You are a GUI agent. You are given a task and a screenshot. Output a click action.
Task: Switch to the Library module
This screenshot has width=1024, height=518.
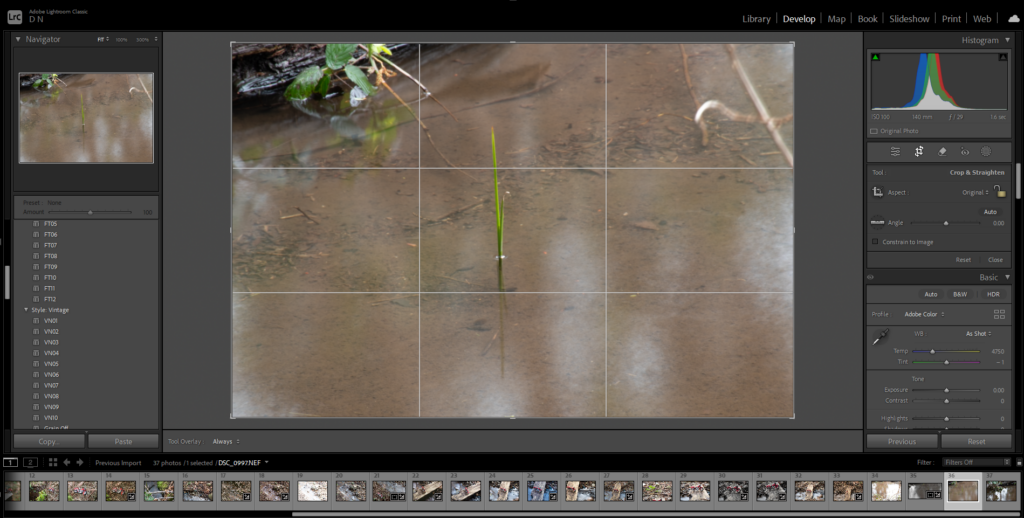tap(756, 19)
